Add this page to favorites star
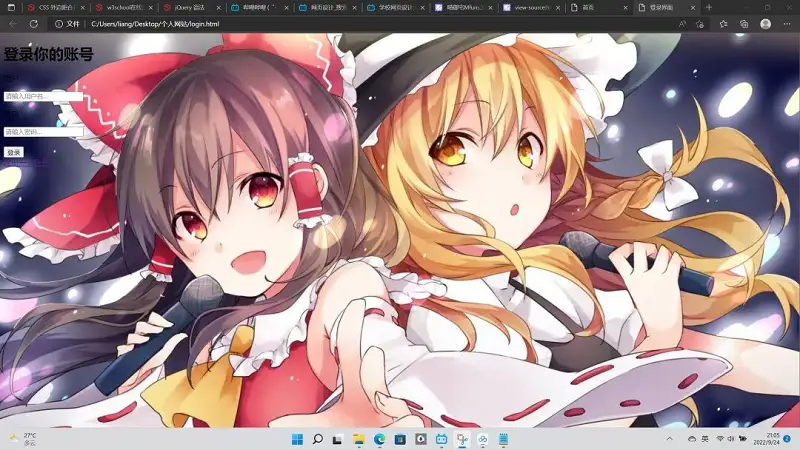 (x=700, y=24)
